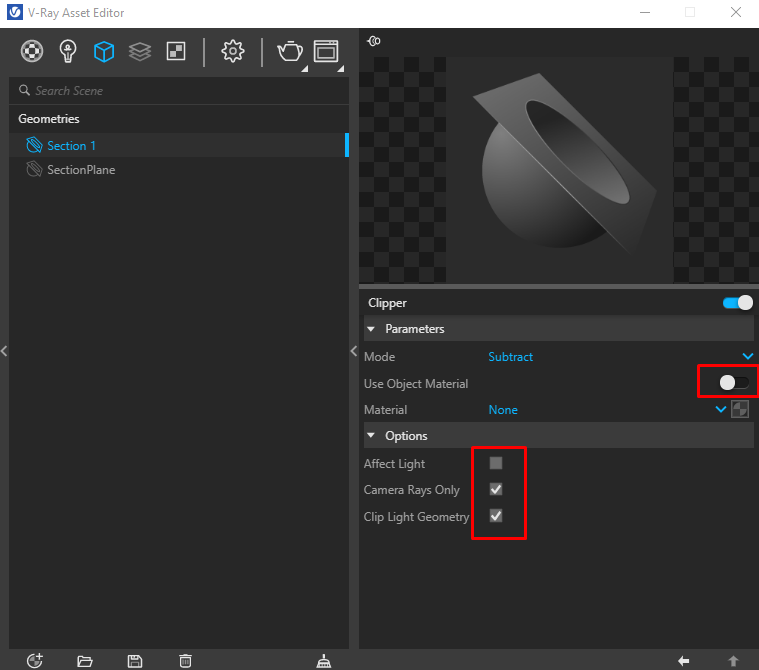
Task: Collapse the Parameters section
Action: [x=371, y=329]
